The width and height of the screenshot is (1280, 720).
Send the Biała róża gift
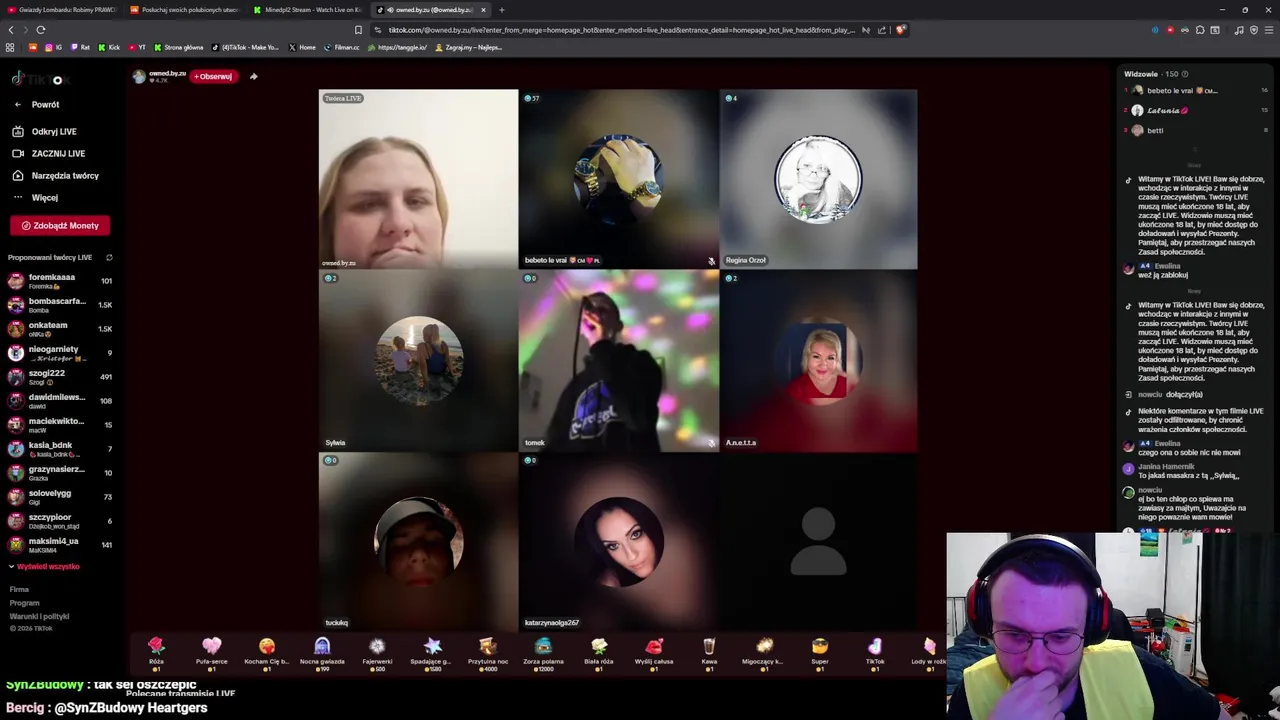[x=598, y=652]
